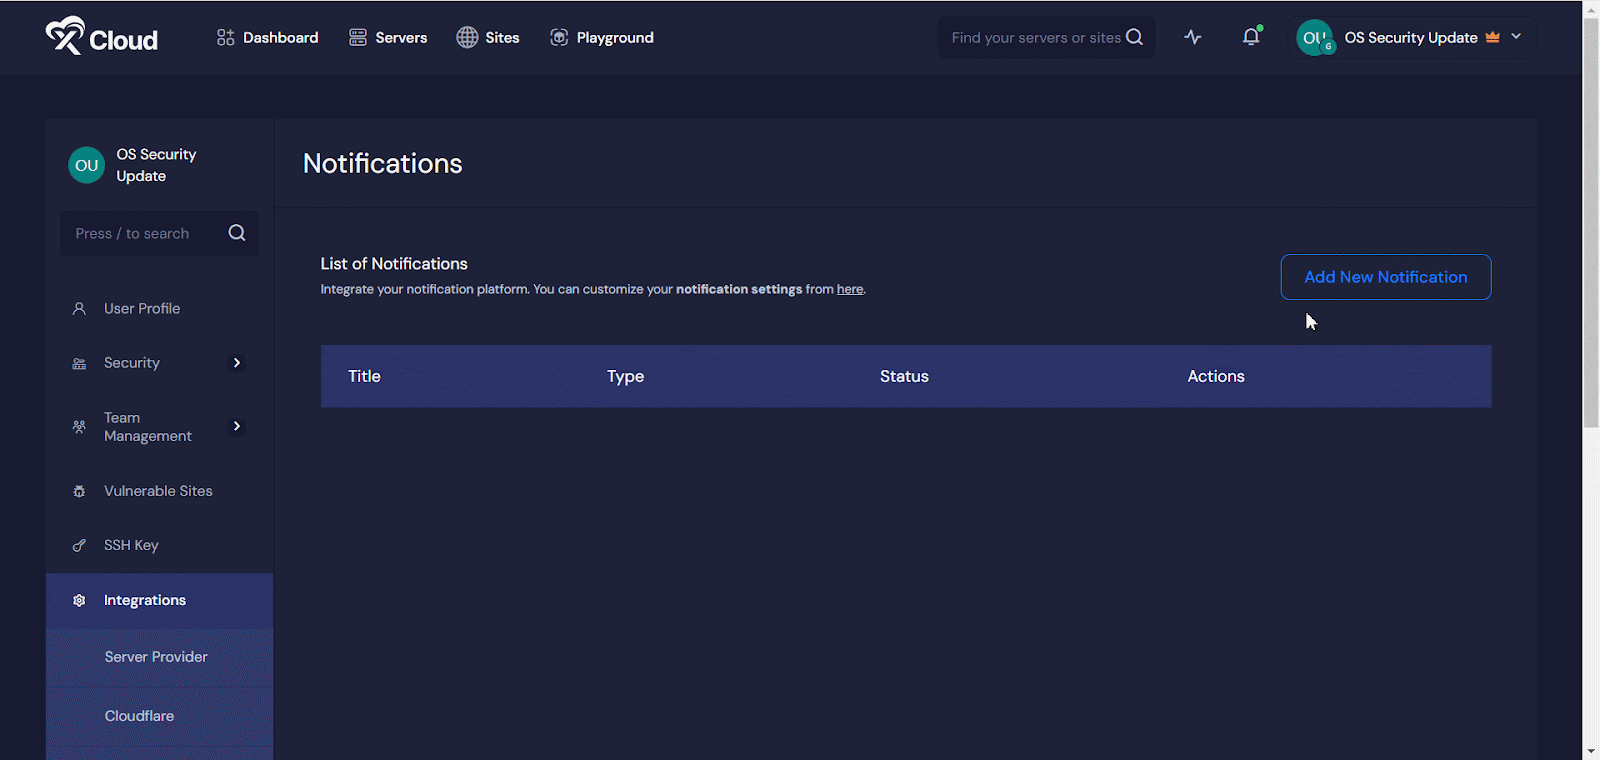Open Playground in top navigation
1600x760 pixels.
coord(602,37)
